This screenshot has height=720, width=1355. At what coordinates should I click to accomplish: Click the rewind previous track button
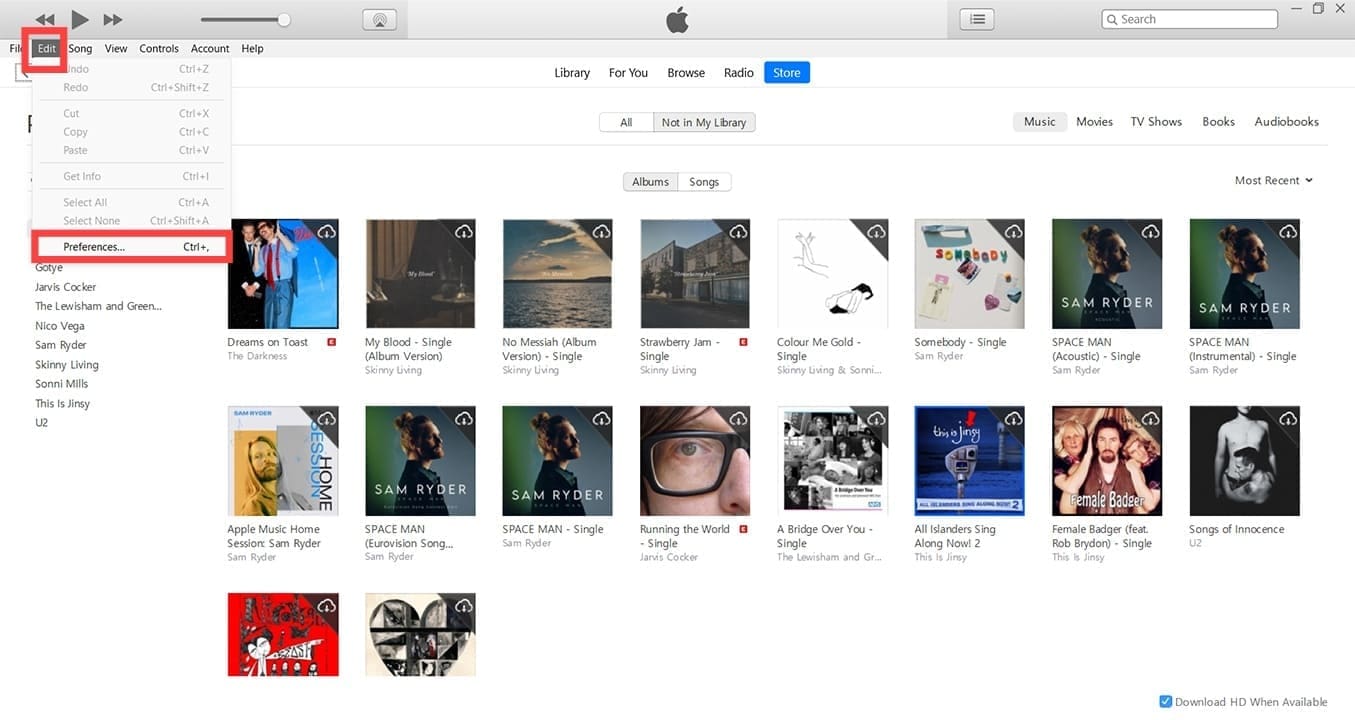pos(45,20)
